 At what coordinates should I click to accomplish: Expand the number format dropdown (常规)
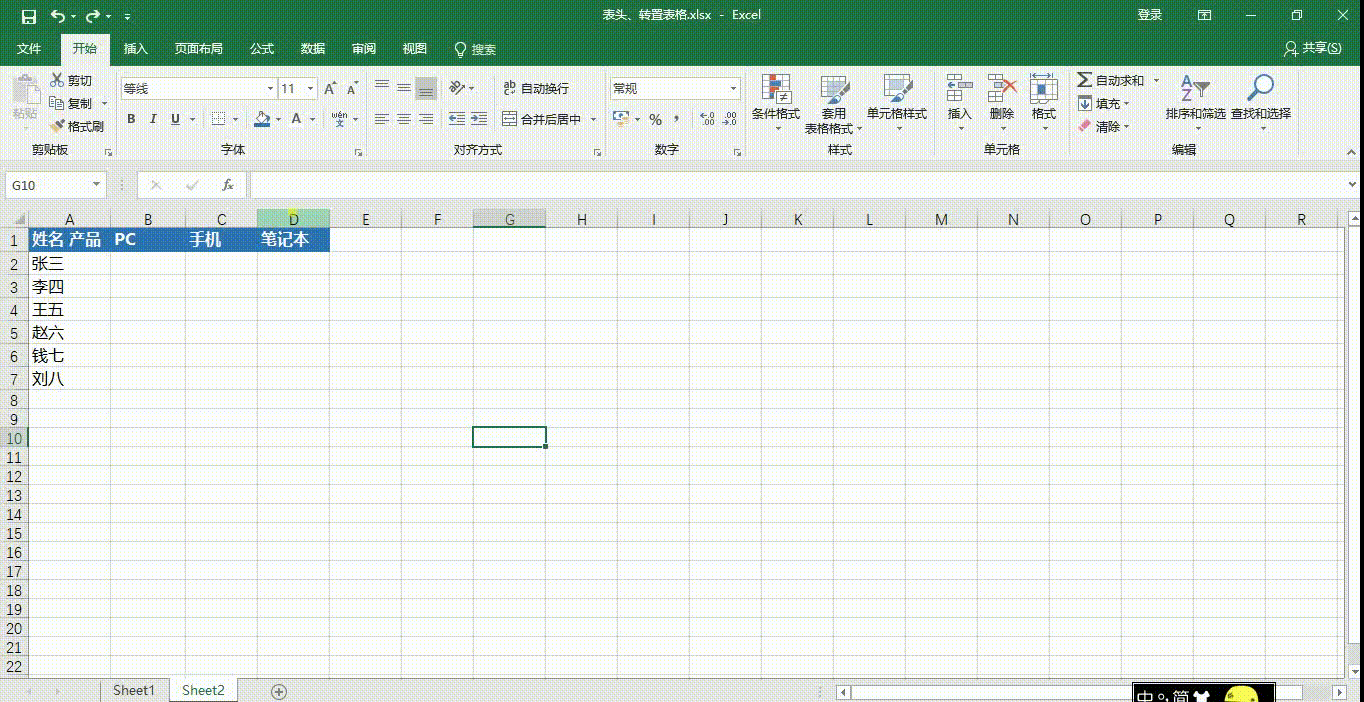733,89
